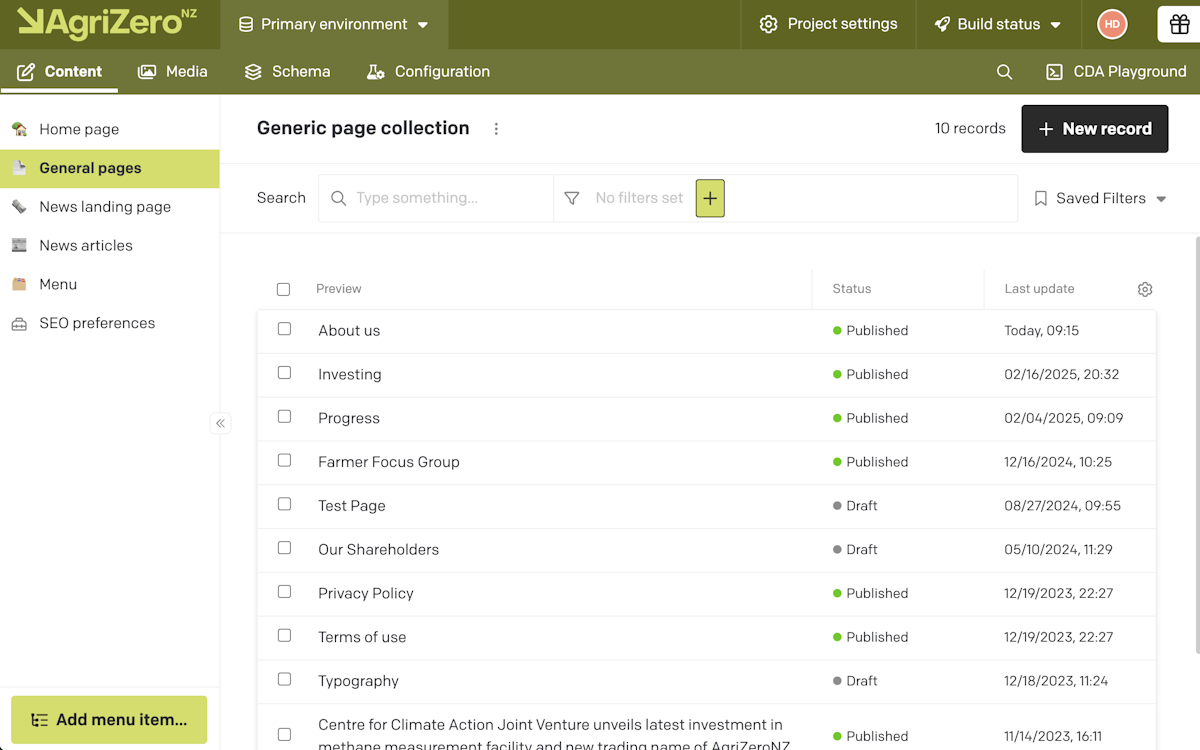Open table column settings gear icon
The height and width of the screenshot is (750, 1200).
1145,289
